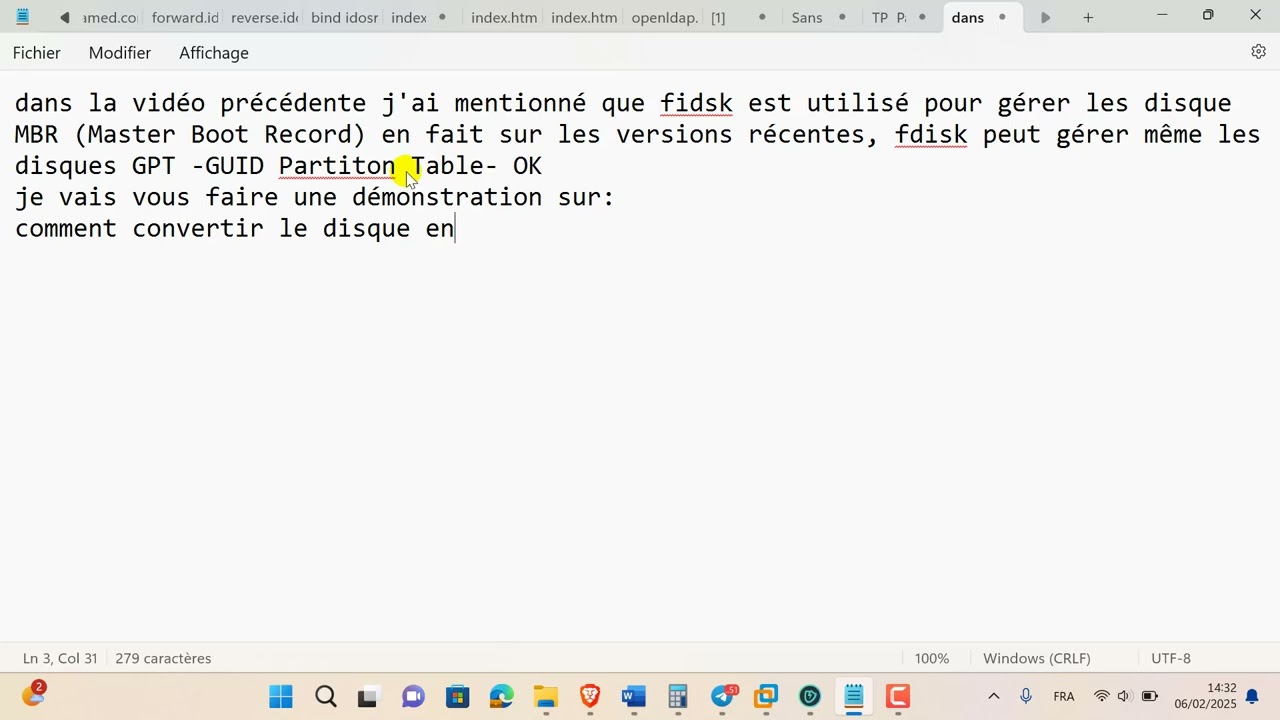This screenshot has height=720, width=1280.
Task: Switch to the forward.id tab
Action: coord(185,18)
